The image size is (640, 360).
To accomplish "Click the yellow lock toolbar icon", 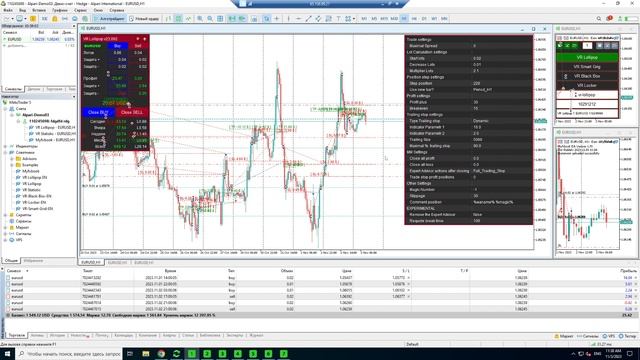I will click(54, 19).
